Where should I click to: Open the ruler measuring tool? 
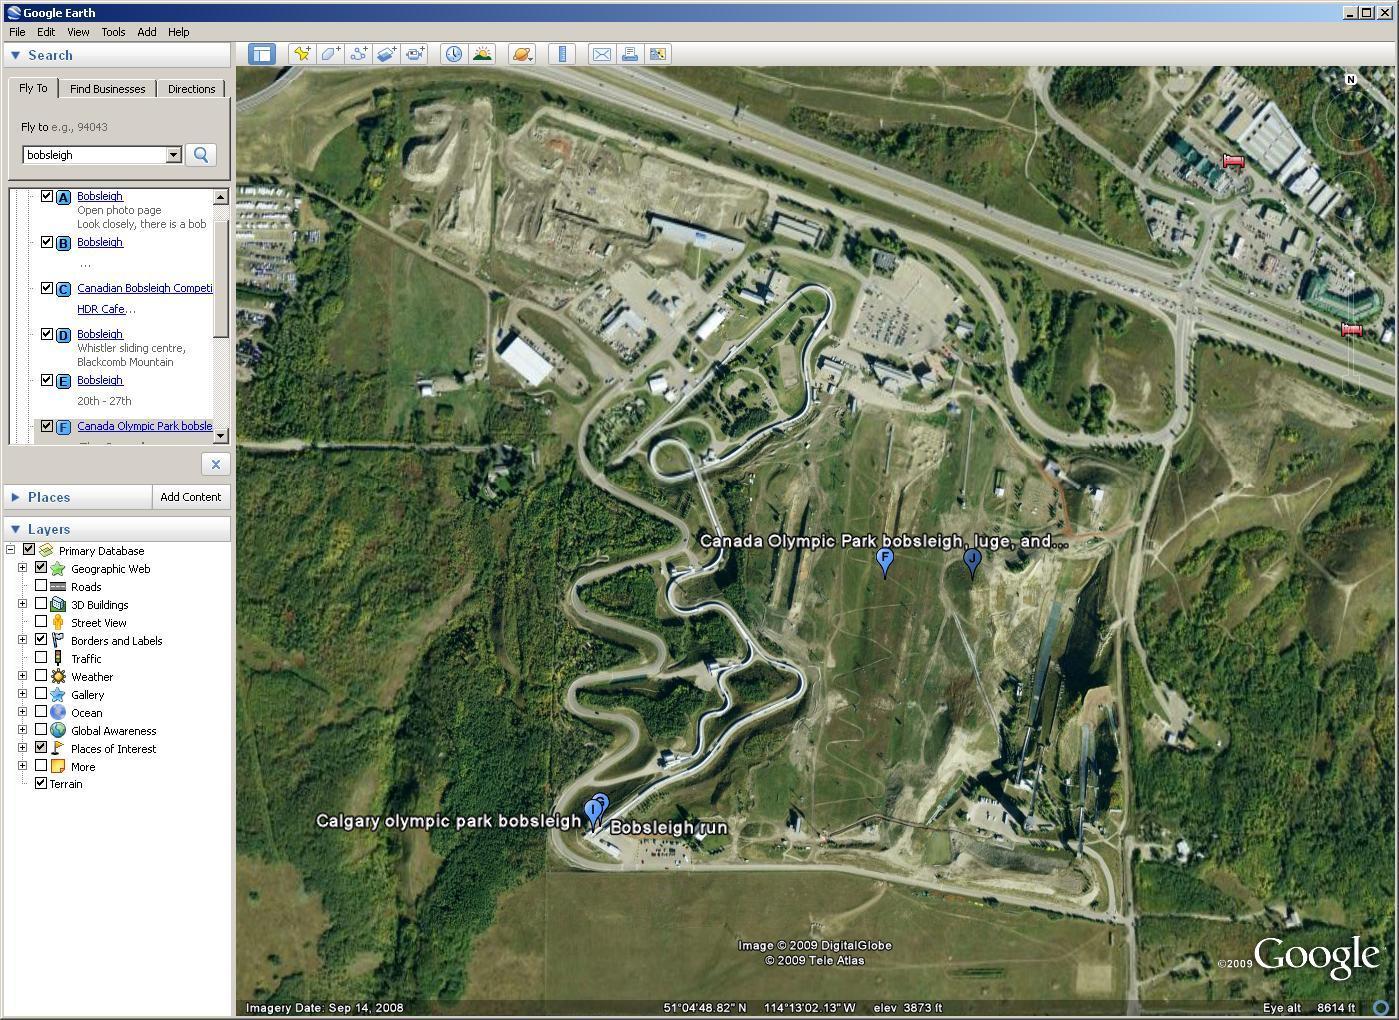[x=562, y=54]
